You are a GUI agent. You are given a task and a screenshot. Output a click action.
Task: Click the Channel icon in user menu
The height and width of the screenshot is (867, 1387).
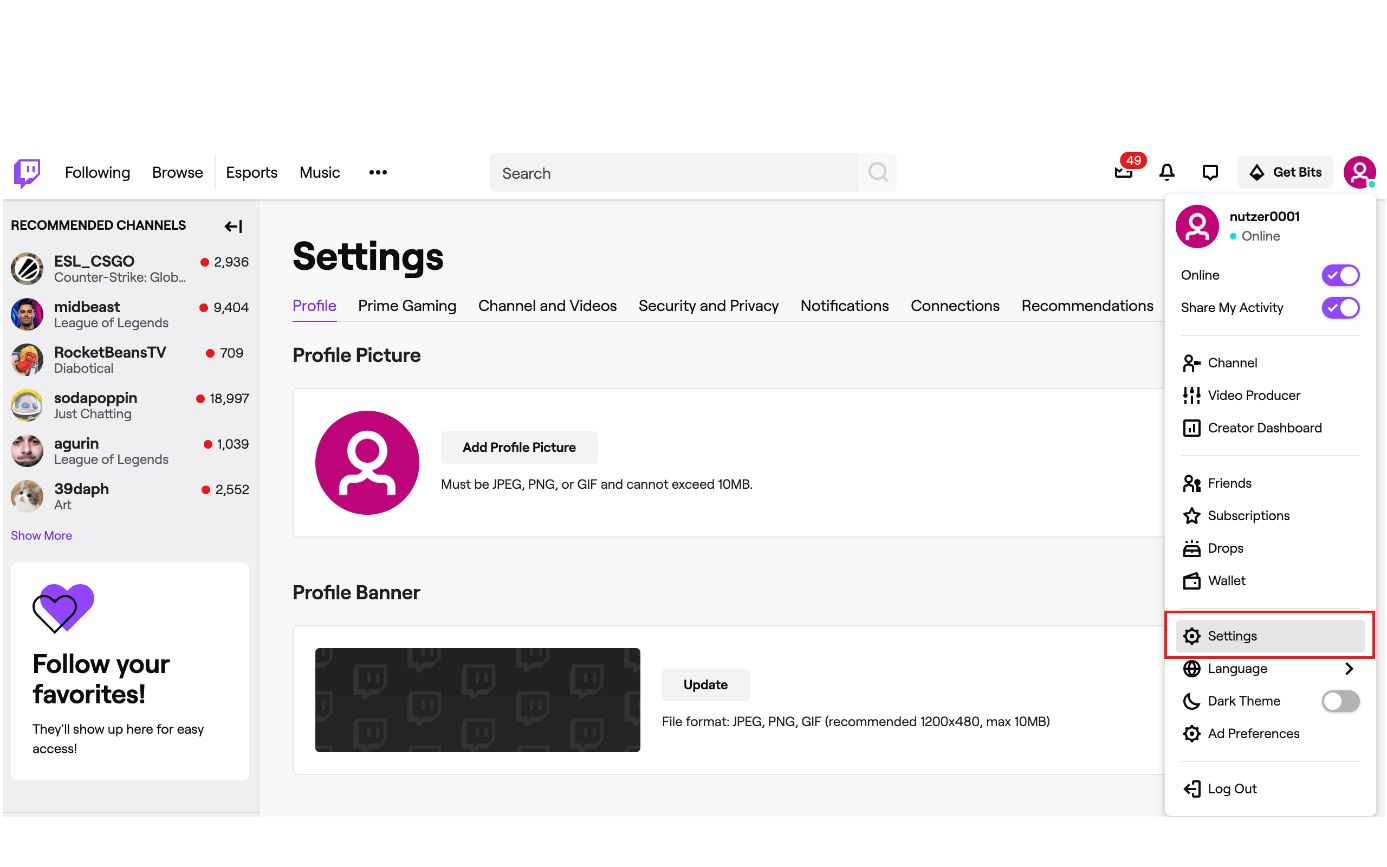pos(1191,363)
